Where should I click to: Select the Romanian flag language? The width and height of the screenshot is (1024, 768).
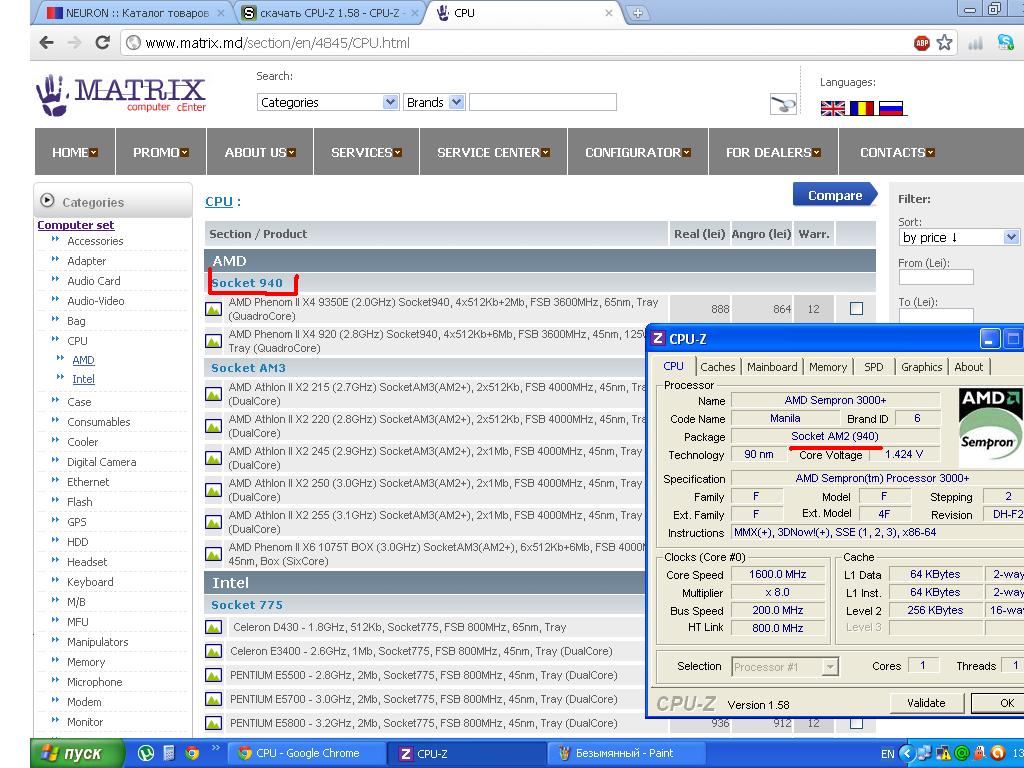pyautogui.click(x=861, y=108)
